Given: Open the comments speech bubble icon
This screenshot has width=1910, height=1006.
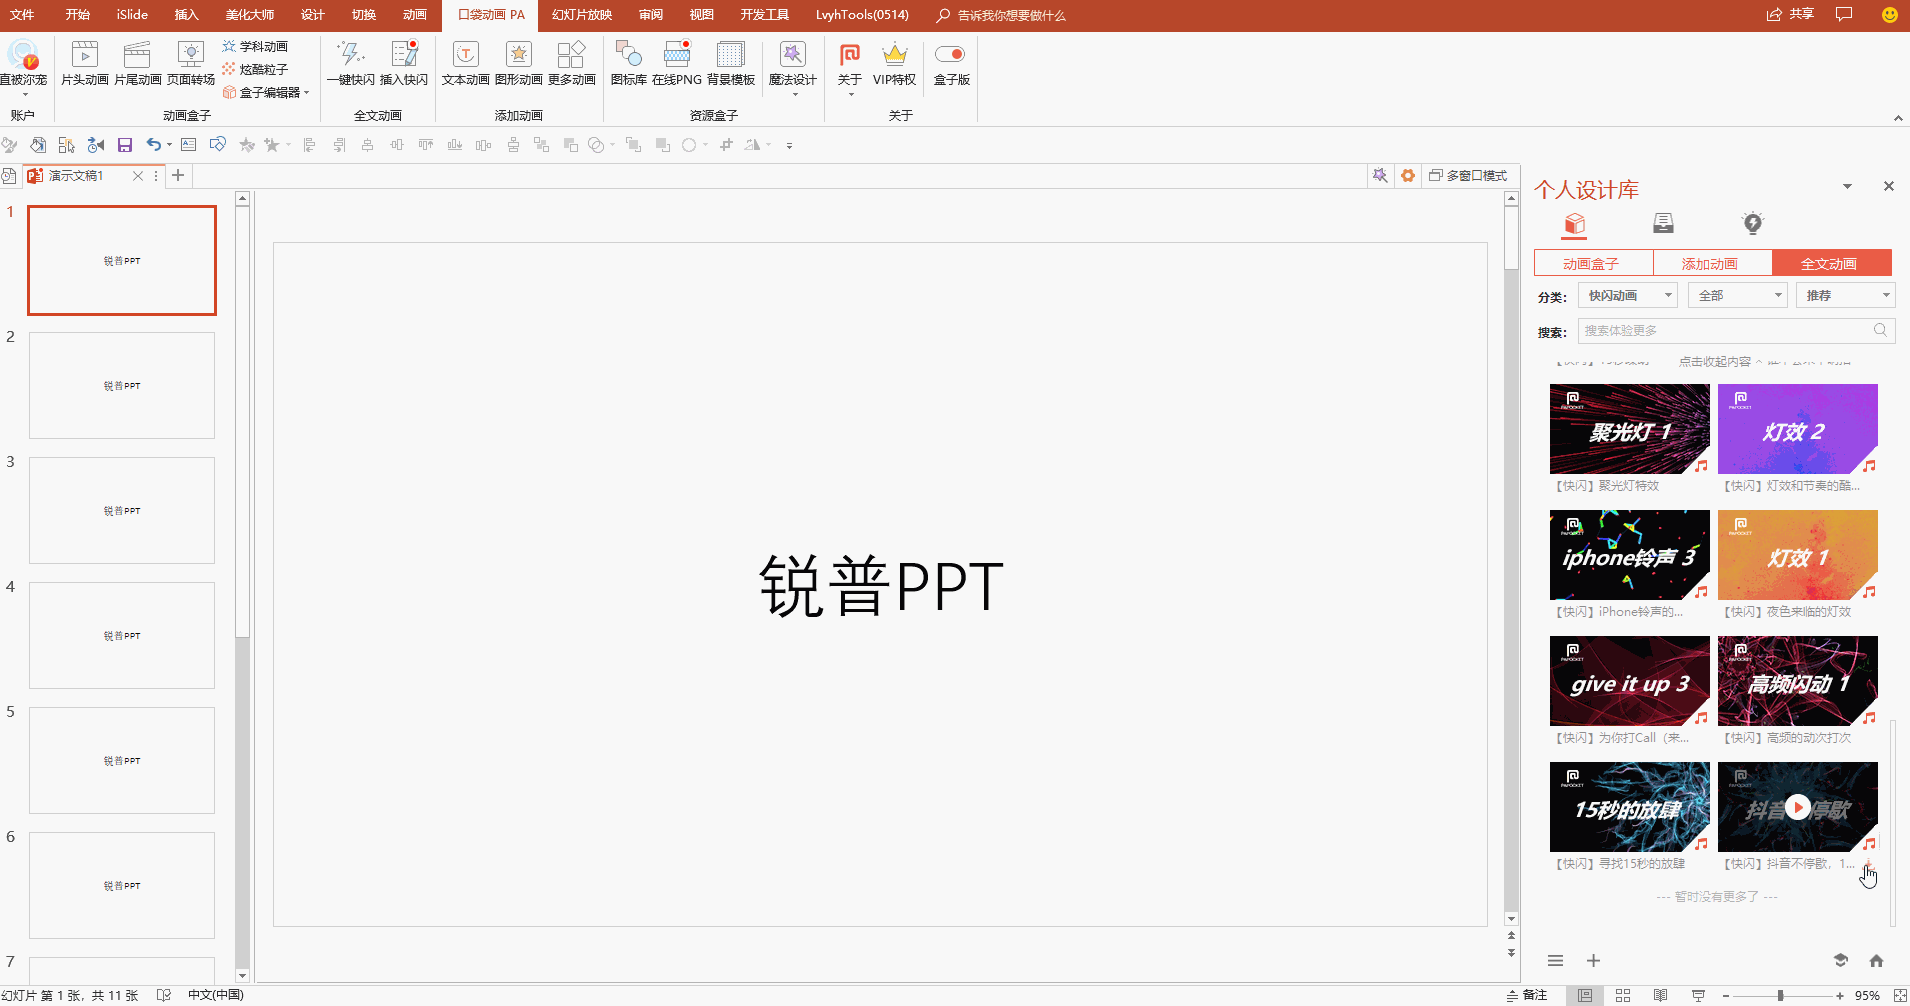Looking at the screenshot, I should (1844, 15).
